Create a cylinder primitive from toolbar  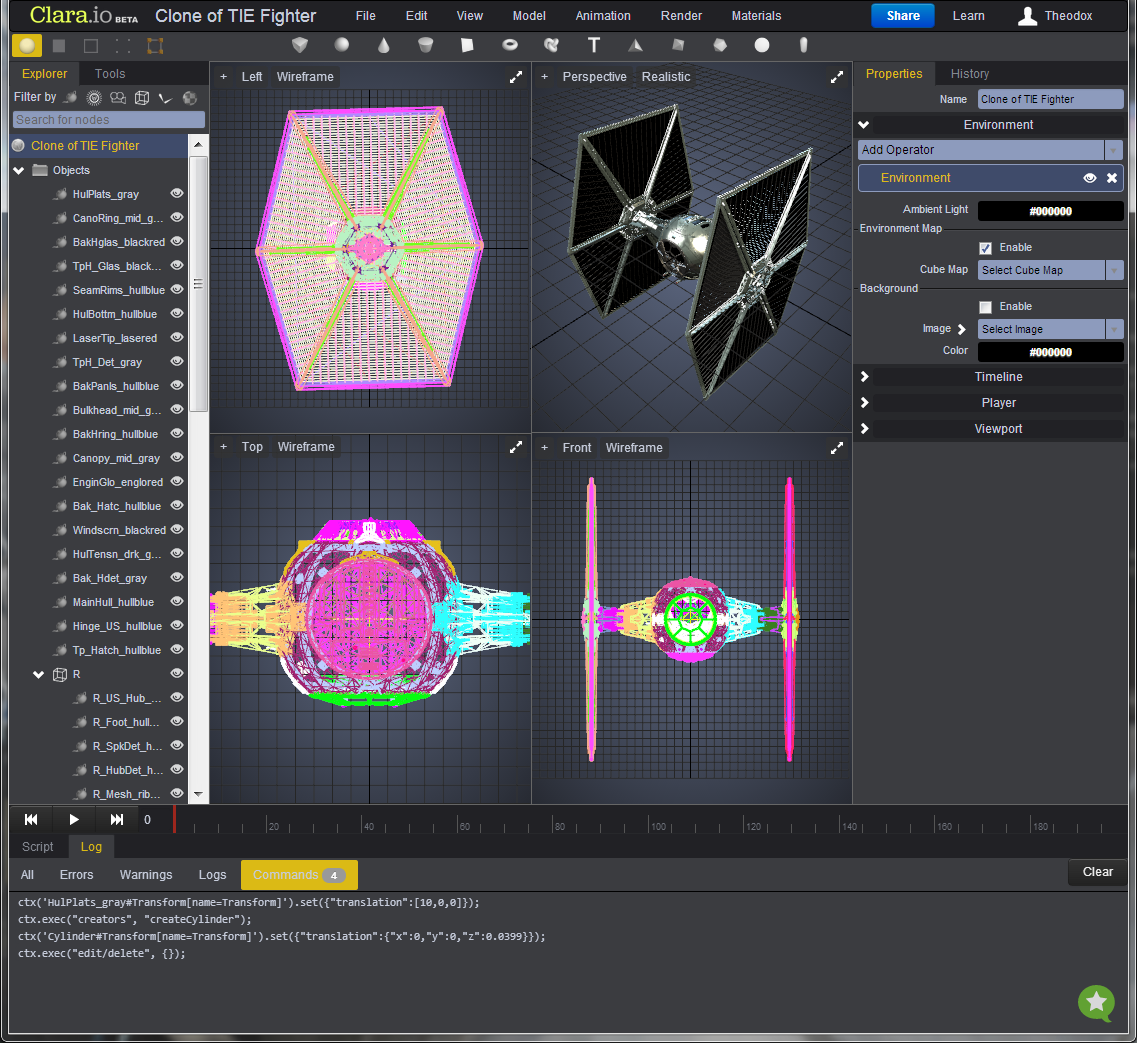pyautogui.click(x=426, y=45)
